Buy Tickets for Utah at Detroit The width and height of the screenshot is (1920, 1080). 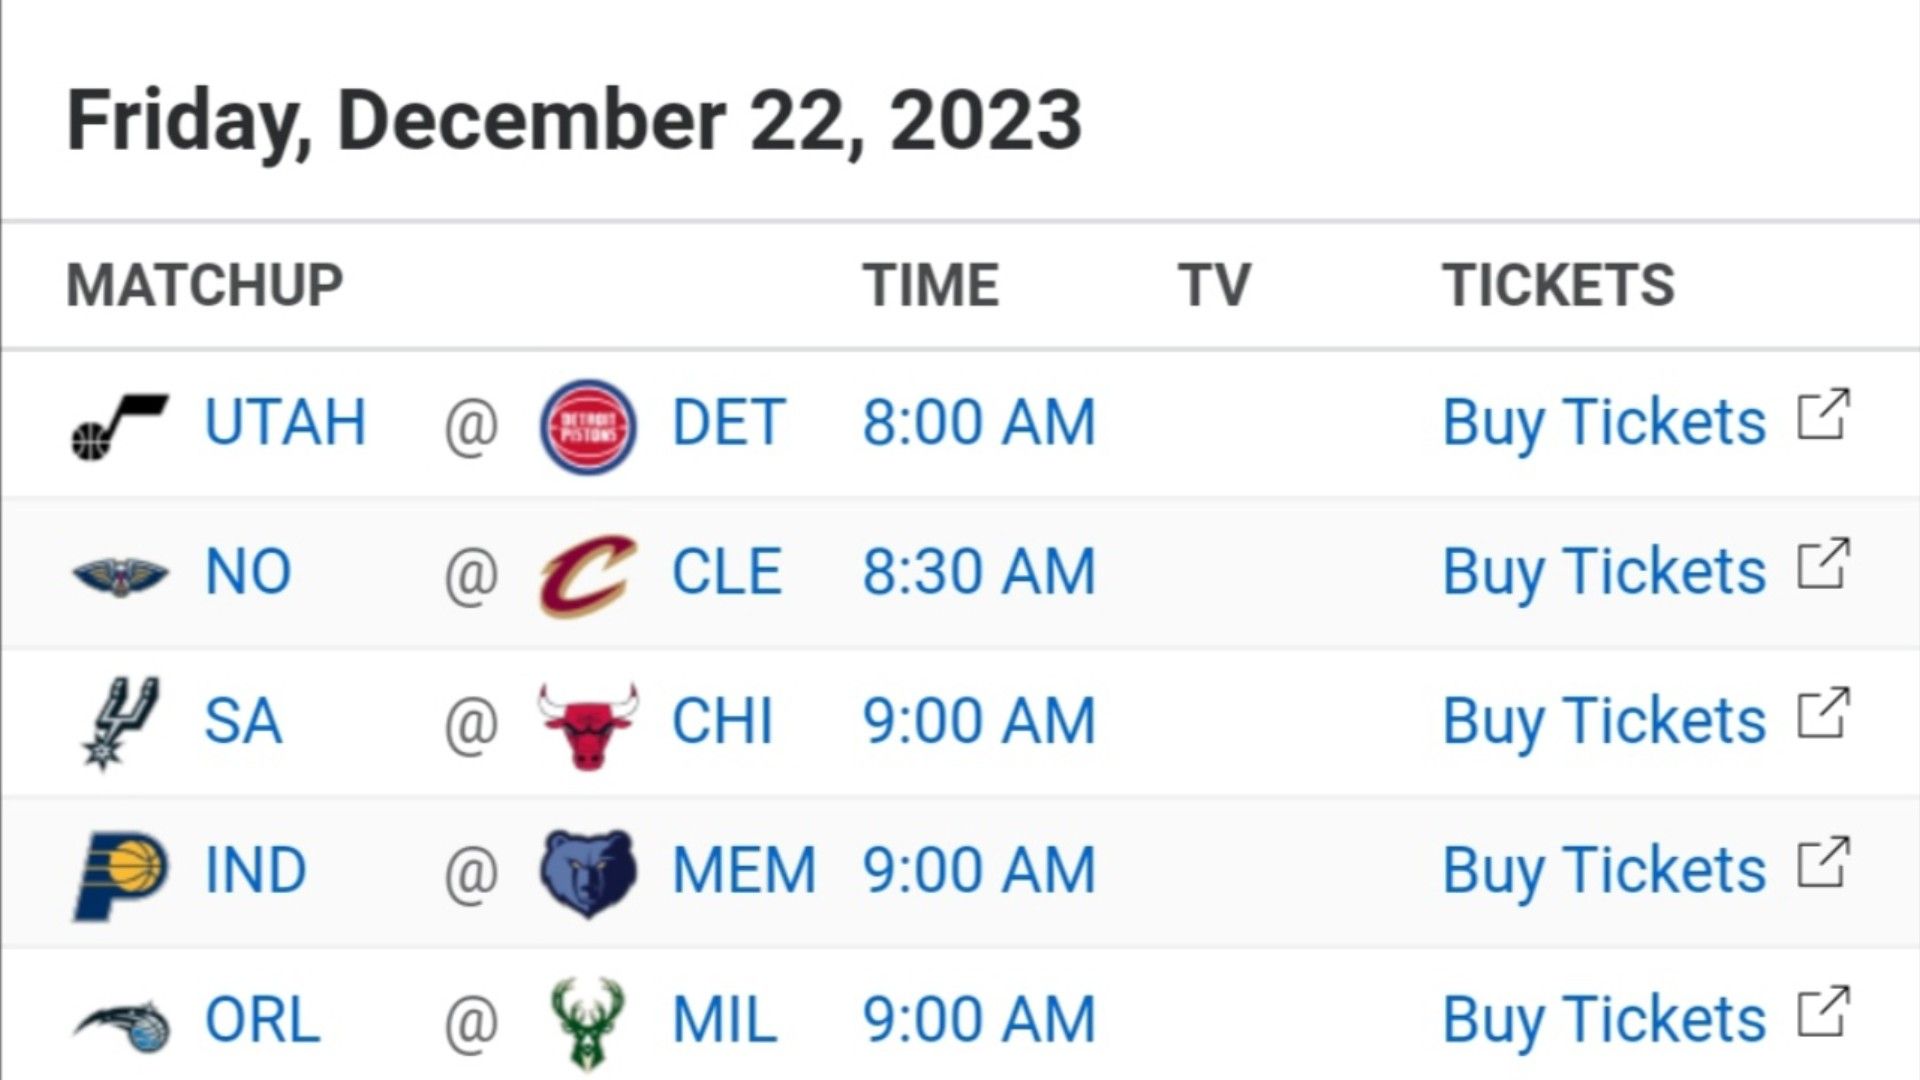[1604, 424]
